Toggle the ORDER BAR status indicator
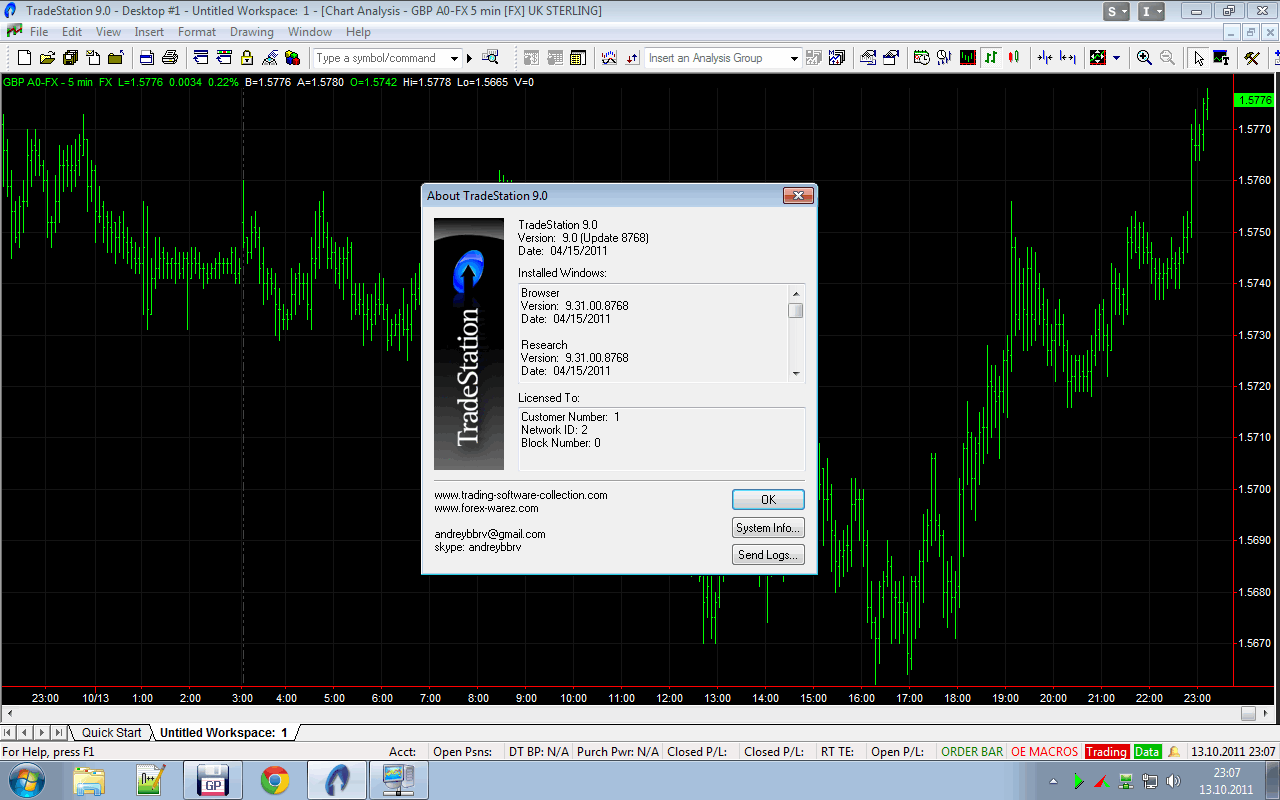 [971, 752]
